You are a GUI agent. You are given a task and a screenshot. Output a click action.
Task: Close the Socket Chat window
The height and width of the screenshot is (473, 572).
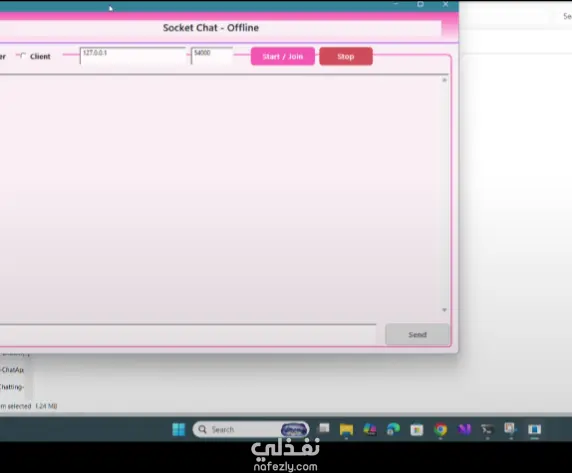[445, 4]
